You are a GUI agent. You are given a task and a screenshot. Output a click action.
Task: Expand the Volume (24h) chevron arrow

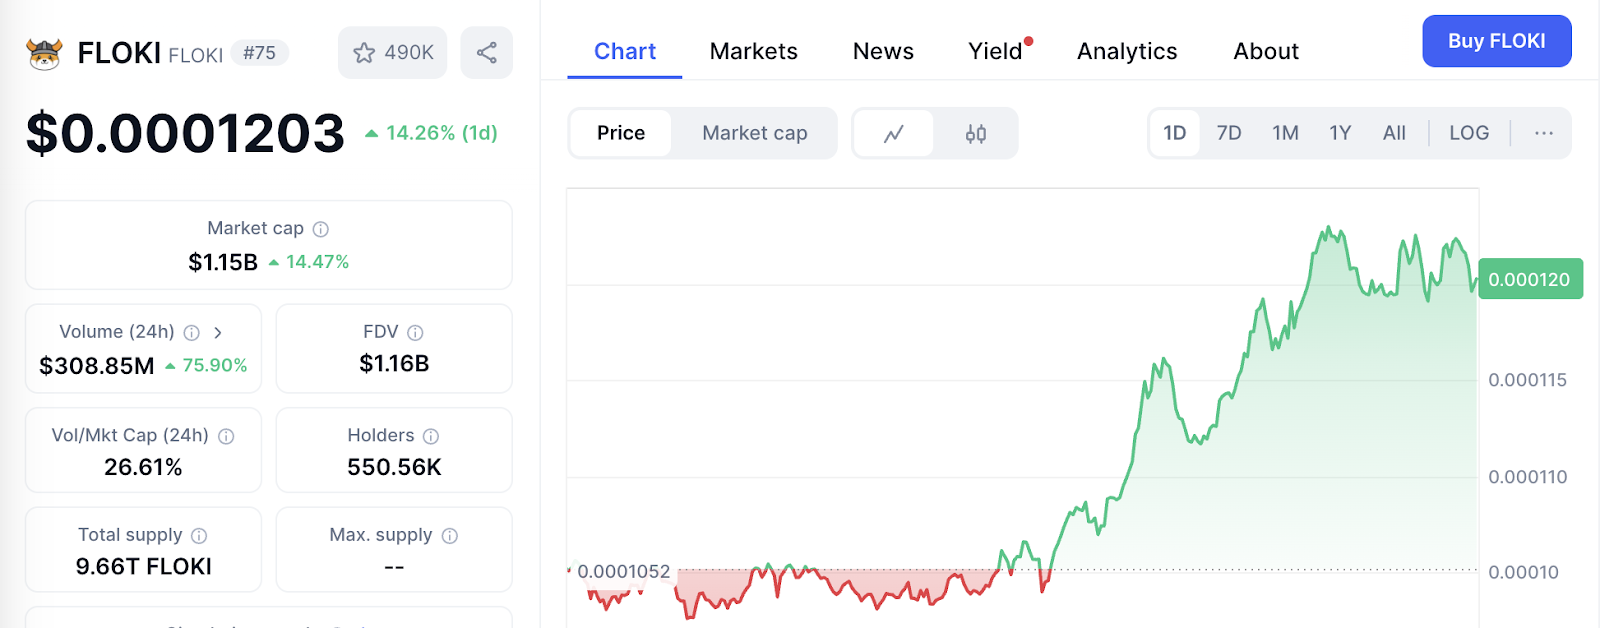pos(218,332)
